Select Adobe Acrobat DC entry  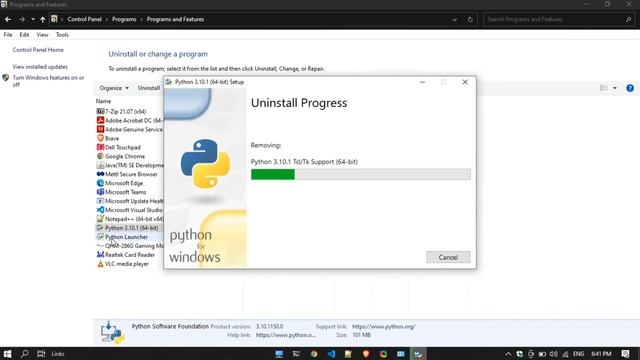pos(129,120)
